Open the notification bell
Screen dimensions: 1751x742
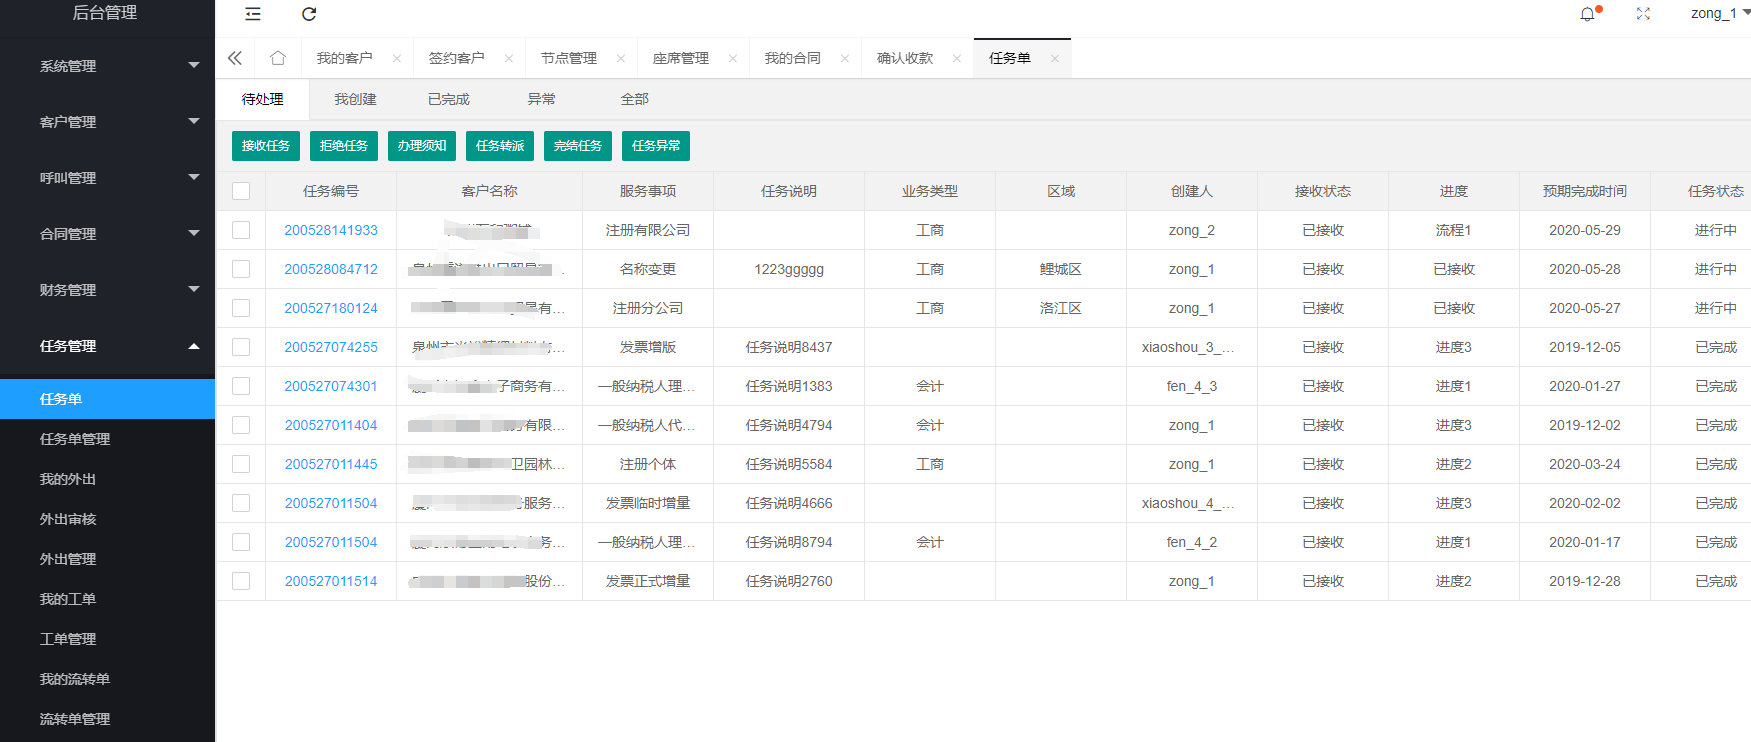pos(1587,14)
